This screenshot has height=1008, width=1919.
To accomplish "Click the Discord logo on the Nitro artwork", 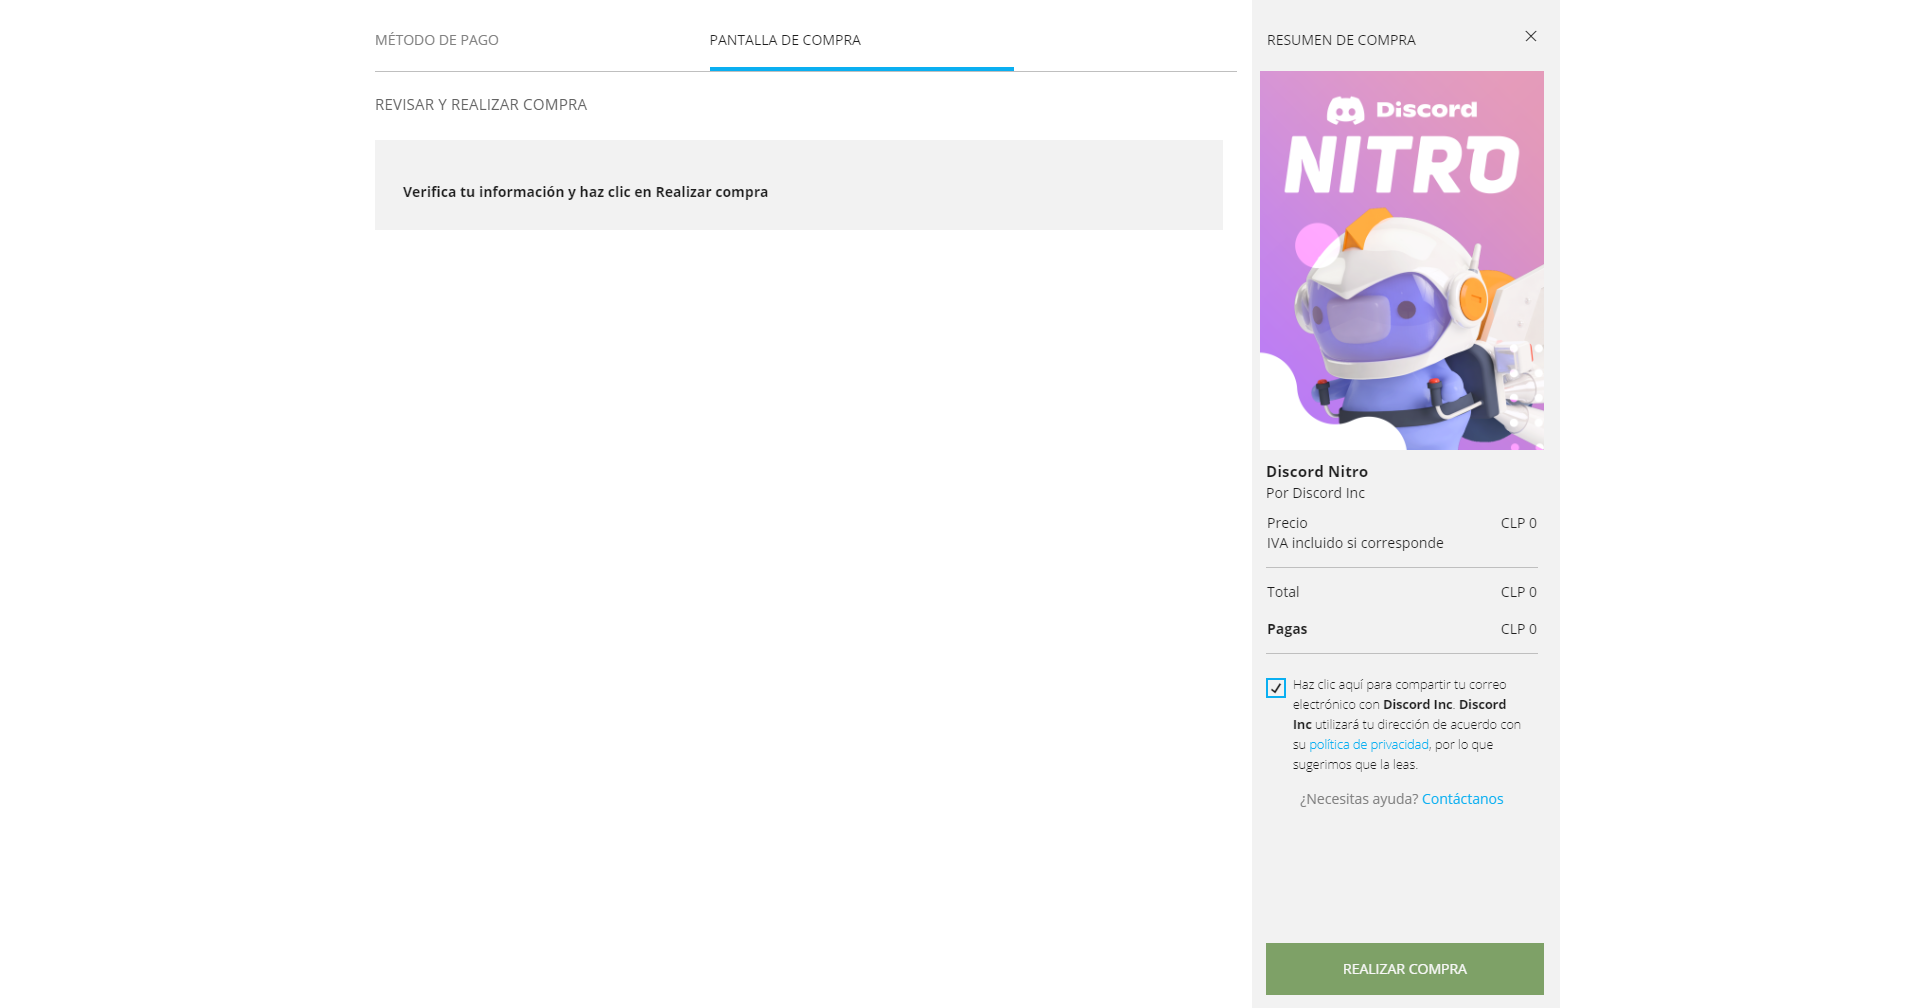I will pos(1346,111).
